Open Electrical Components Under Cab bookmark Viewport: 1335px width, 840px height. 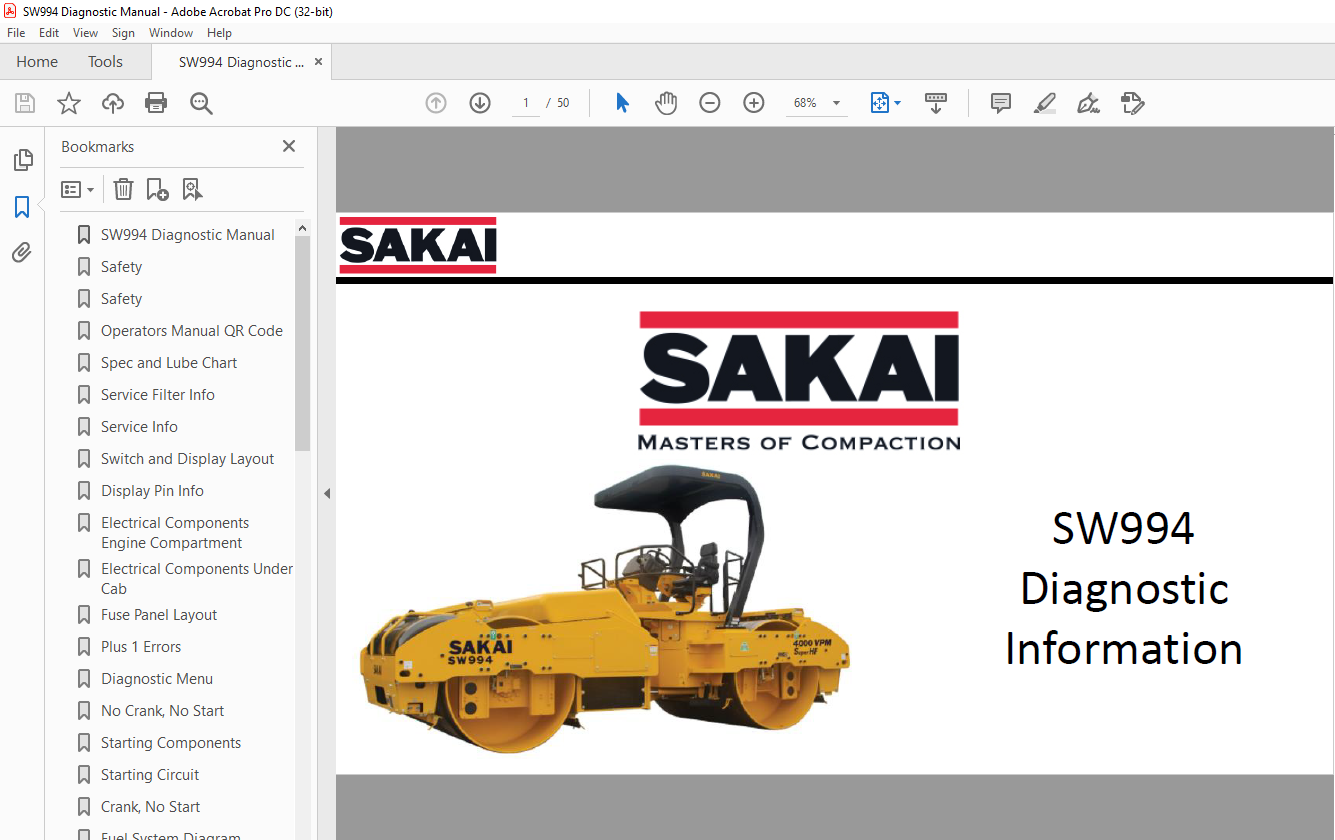[196, 579]
